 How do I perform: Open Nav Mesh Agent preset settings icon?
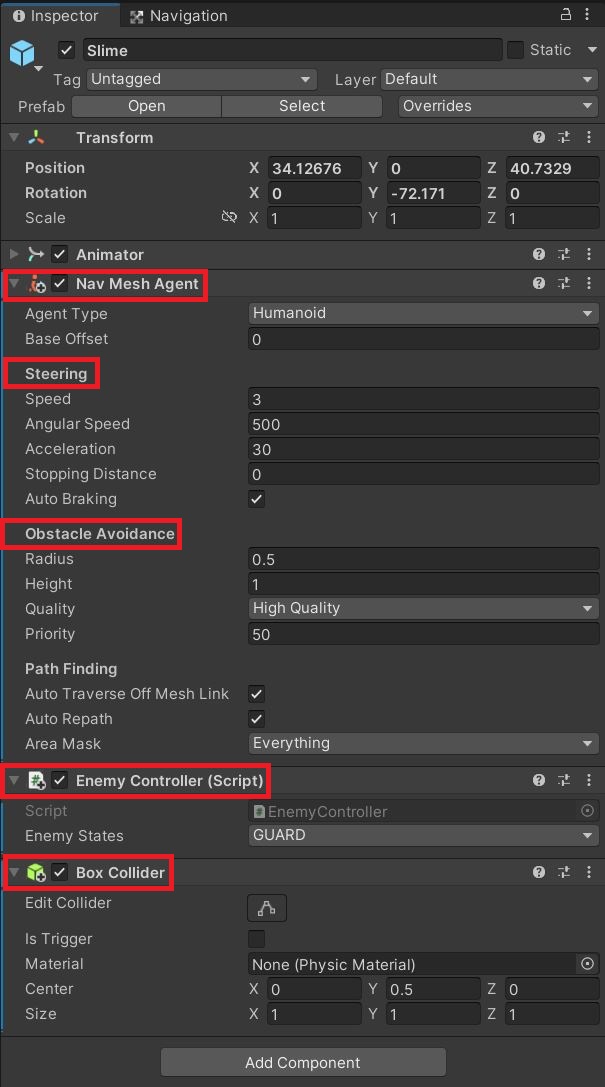[x=564, y=283]
